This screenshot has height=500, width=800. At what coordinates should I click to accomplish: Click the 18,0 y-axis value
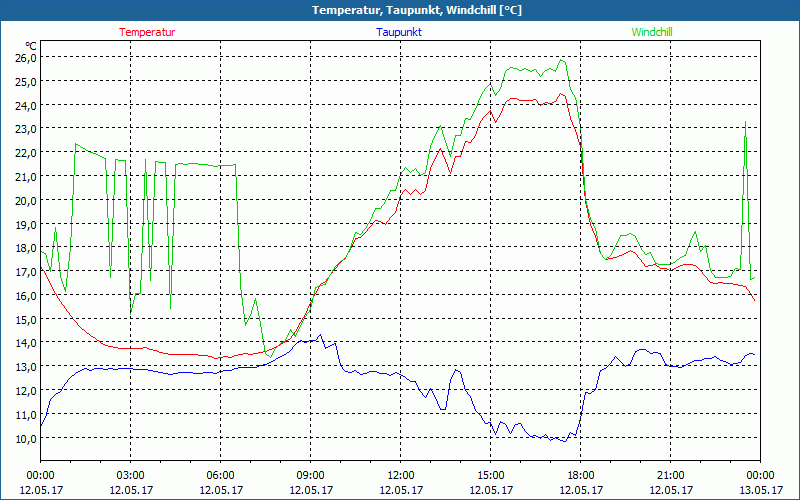26,248
